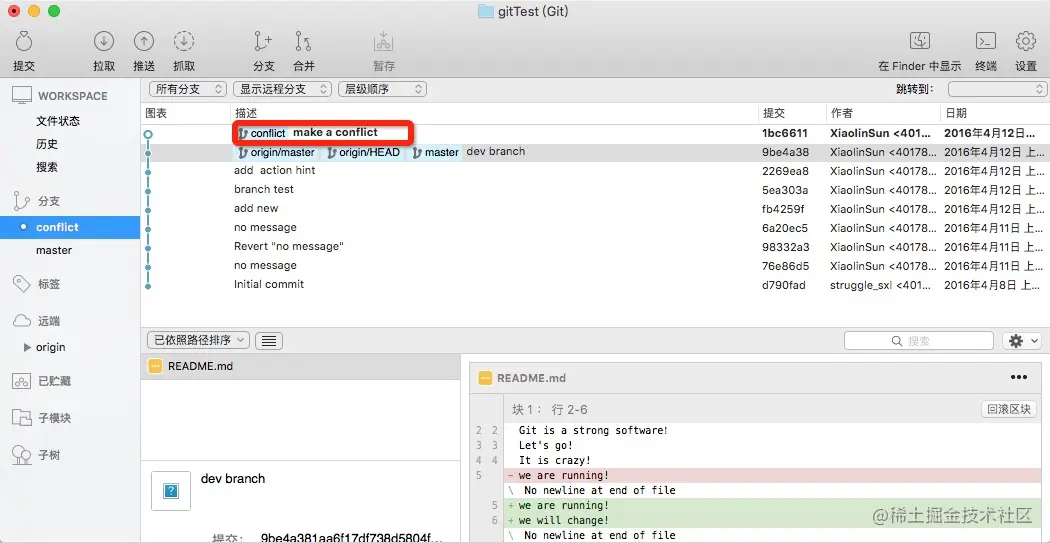Click the origin/HEAD branch label
Viewport: 1050px width, 543px height.
click(363, 153)
